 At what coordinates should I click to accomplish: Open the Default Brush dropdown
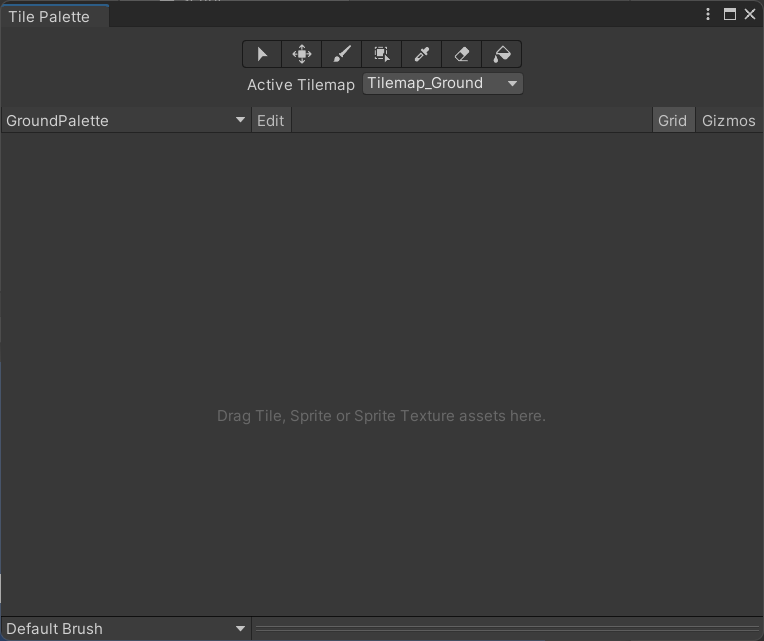126,629
